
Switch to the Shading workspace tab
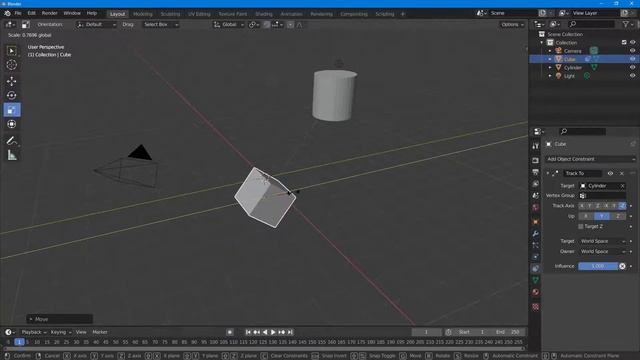pyautogui.click(x=264, y=14)
